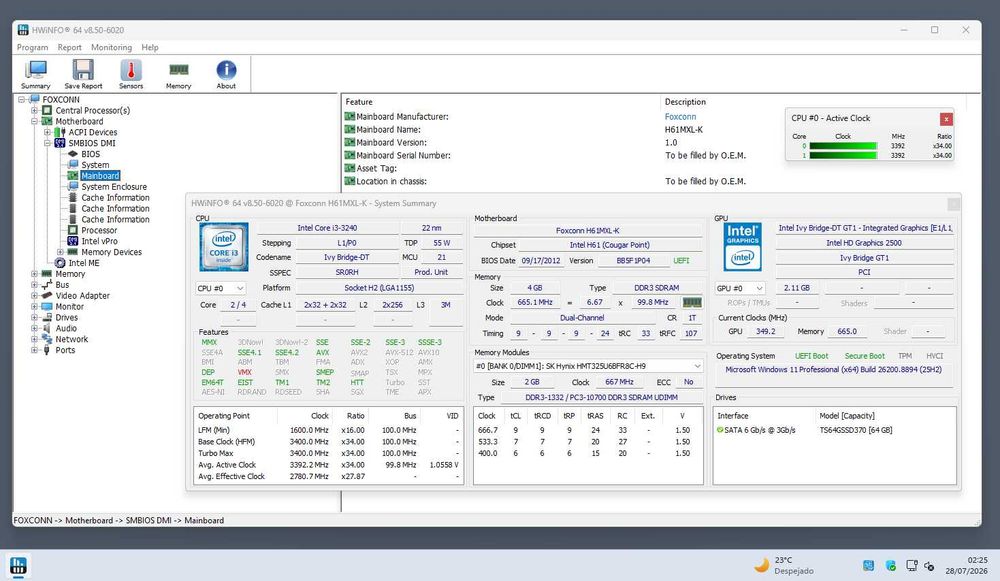
Task: Open the CPU #0 selector dropdown
Action: tap(221, 288)
